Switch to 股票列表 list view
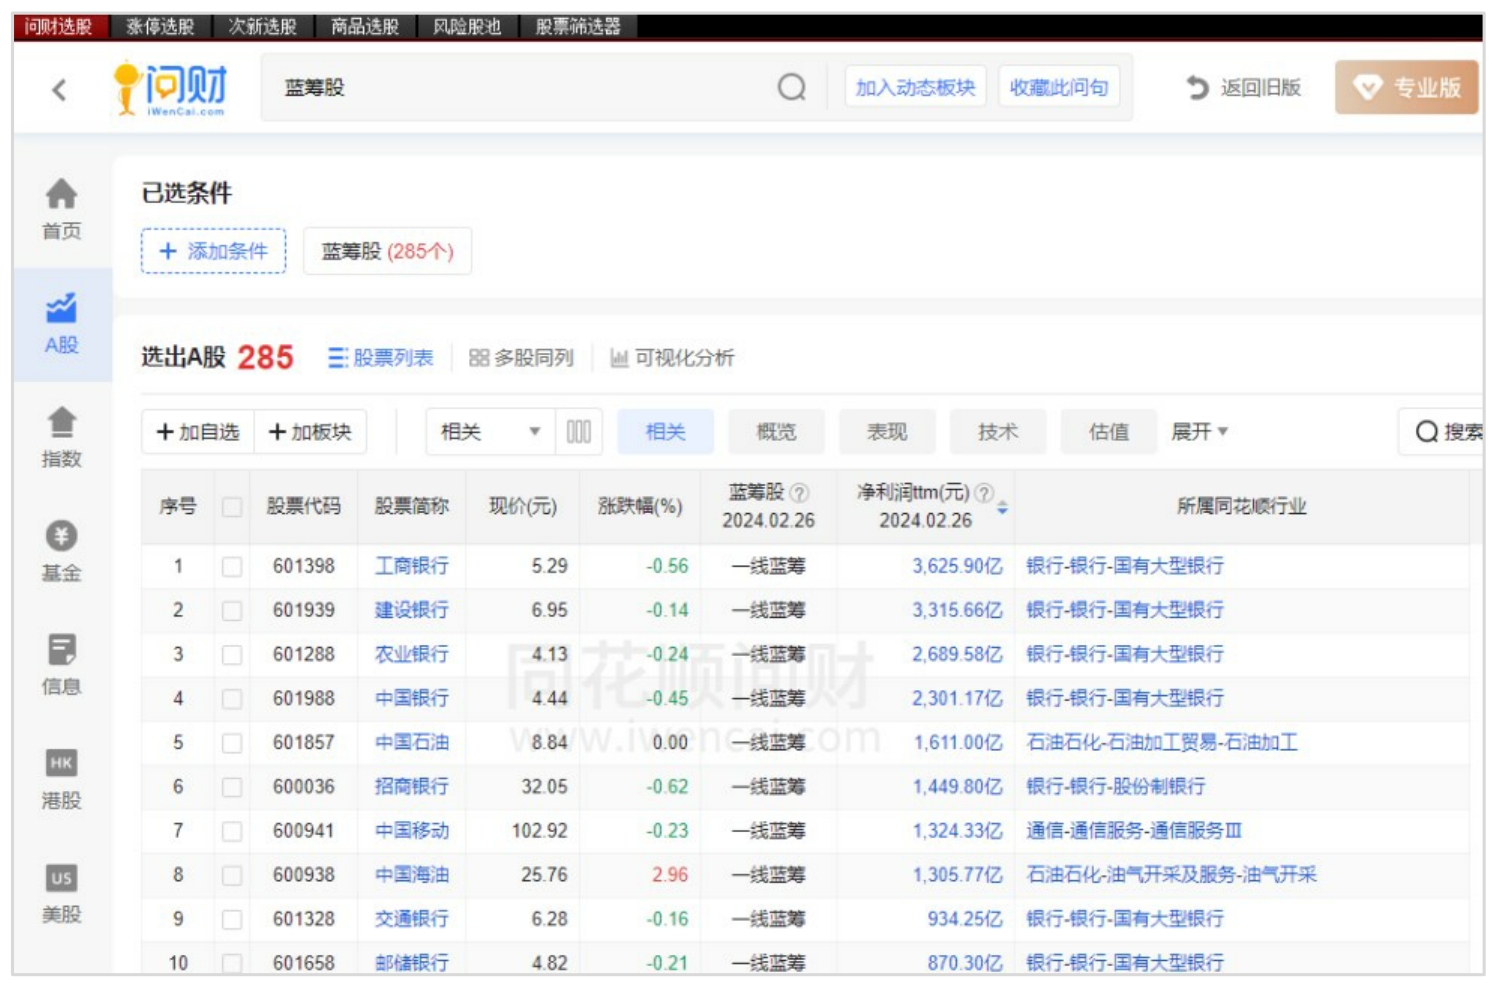 pos(380,358)
